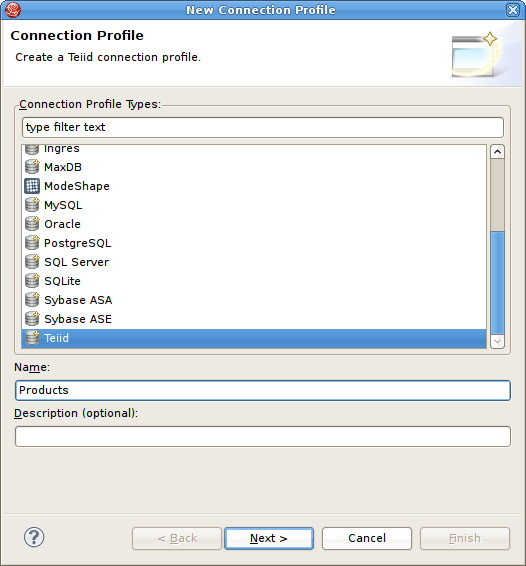
Task: Select SQLite profile type
Action: coord(254,281)
